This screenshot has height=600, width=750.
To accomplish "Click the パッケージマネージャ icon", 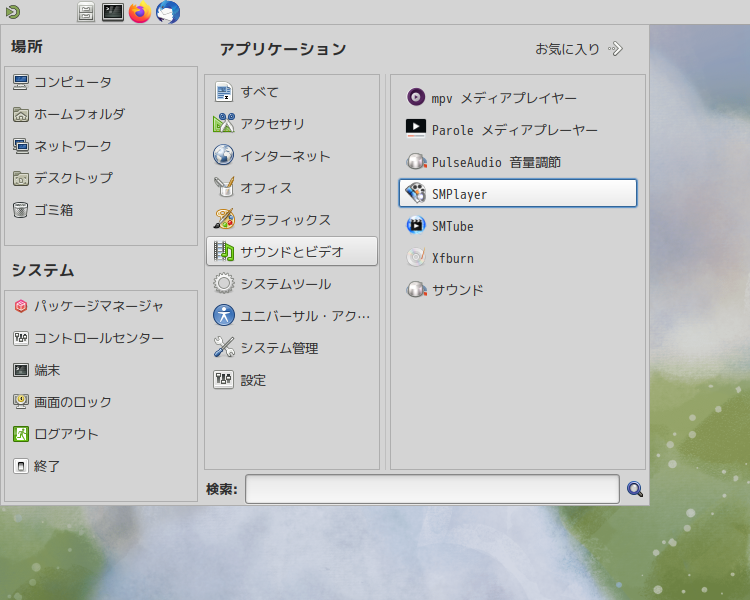I will coord(21,306).
